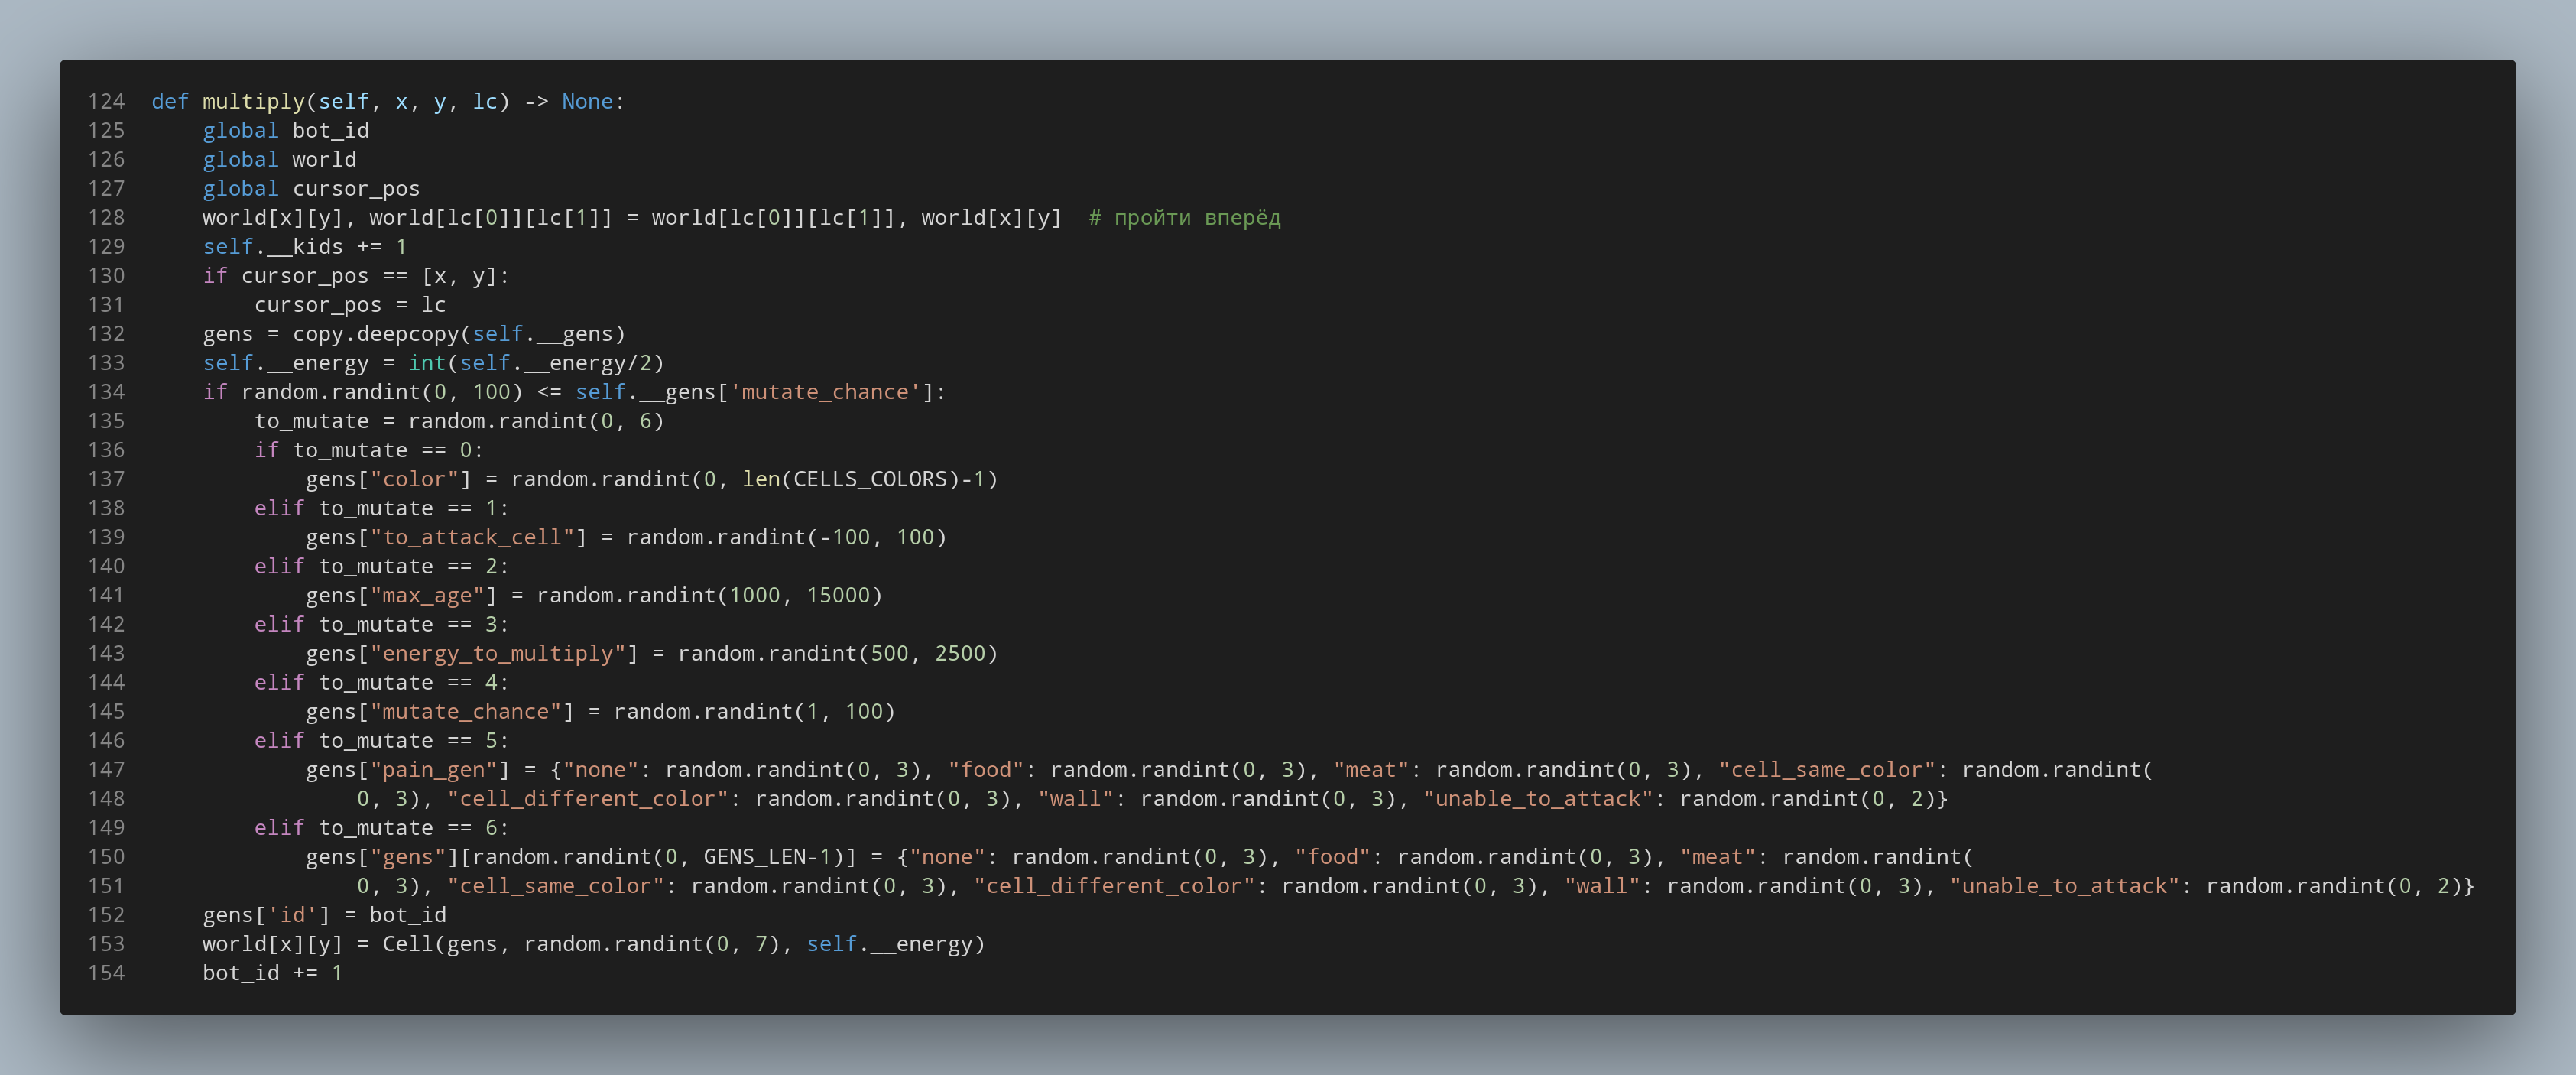Click 'cursor_pos' on line 127
This screenshot has width=2576, height=1075.
356,189
